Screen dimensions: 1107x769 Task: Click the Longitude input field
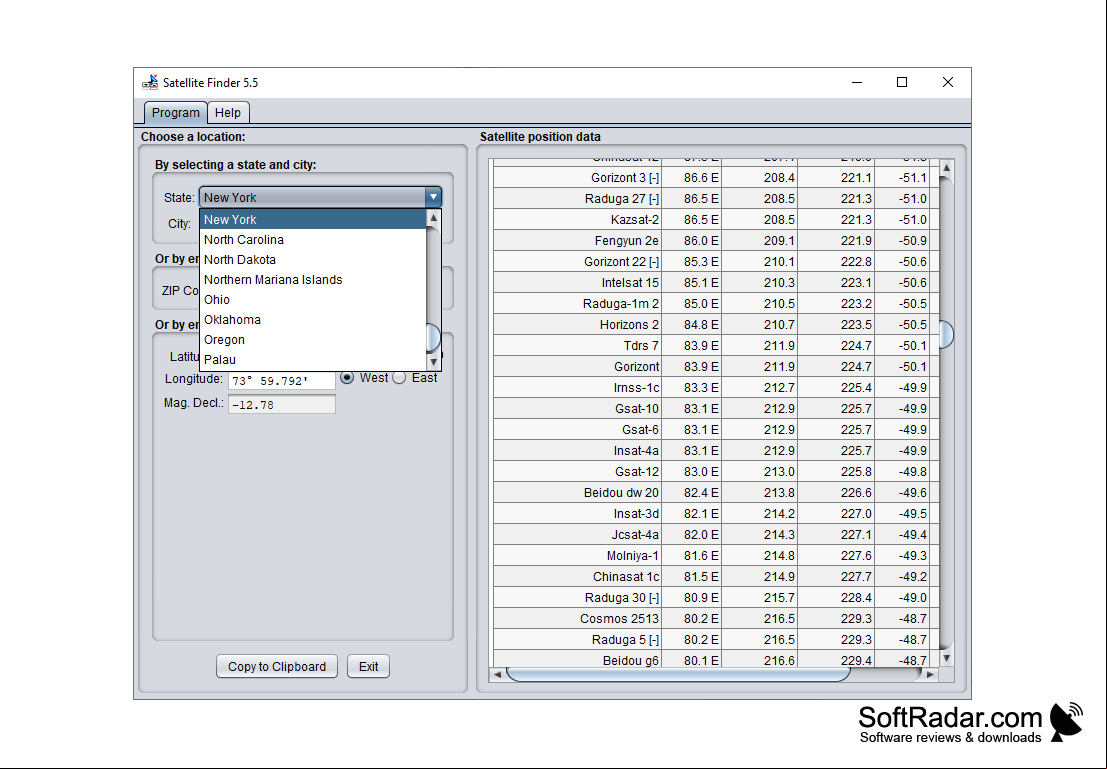pyautogui.click(x=282, y=381)
